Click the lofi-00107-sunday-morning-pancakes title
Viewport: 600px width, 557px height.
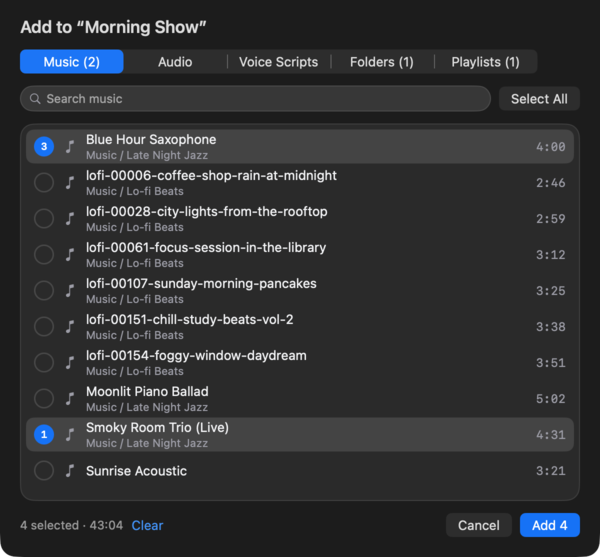coord(201,283)
